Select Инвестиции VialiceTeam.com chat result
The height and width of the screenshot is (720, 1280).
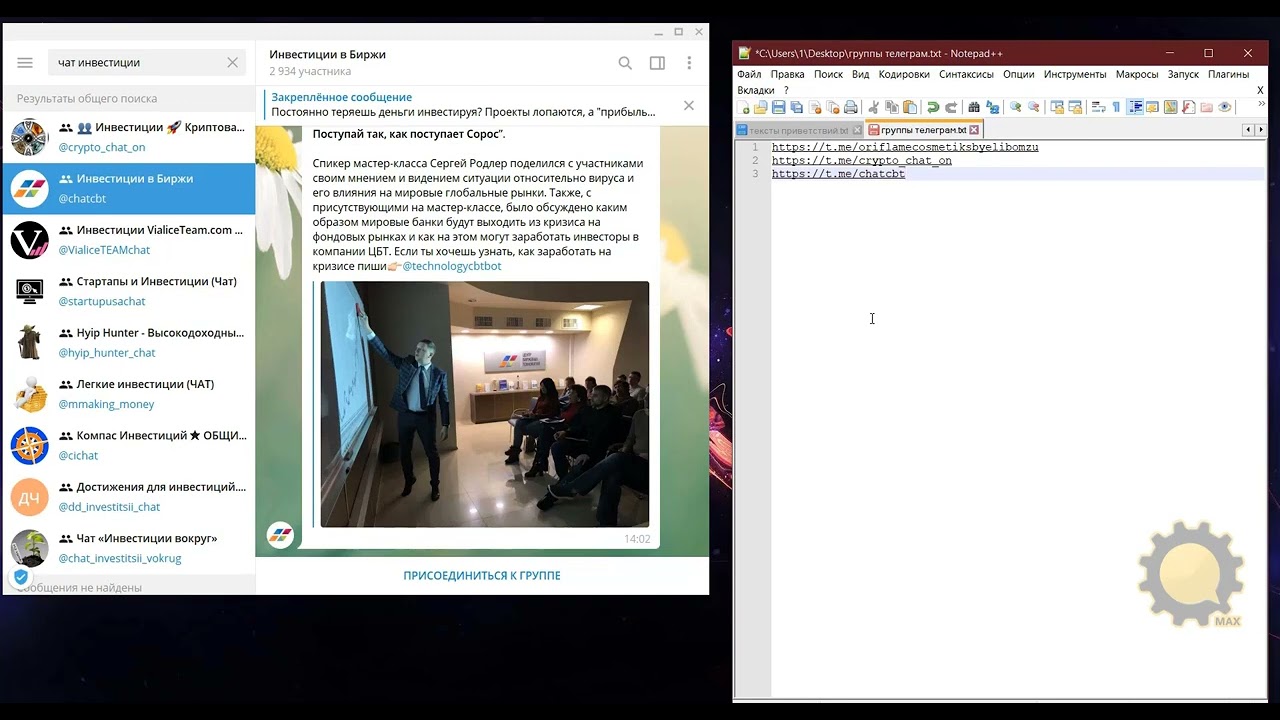click(x=129, y=240)
